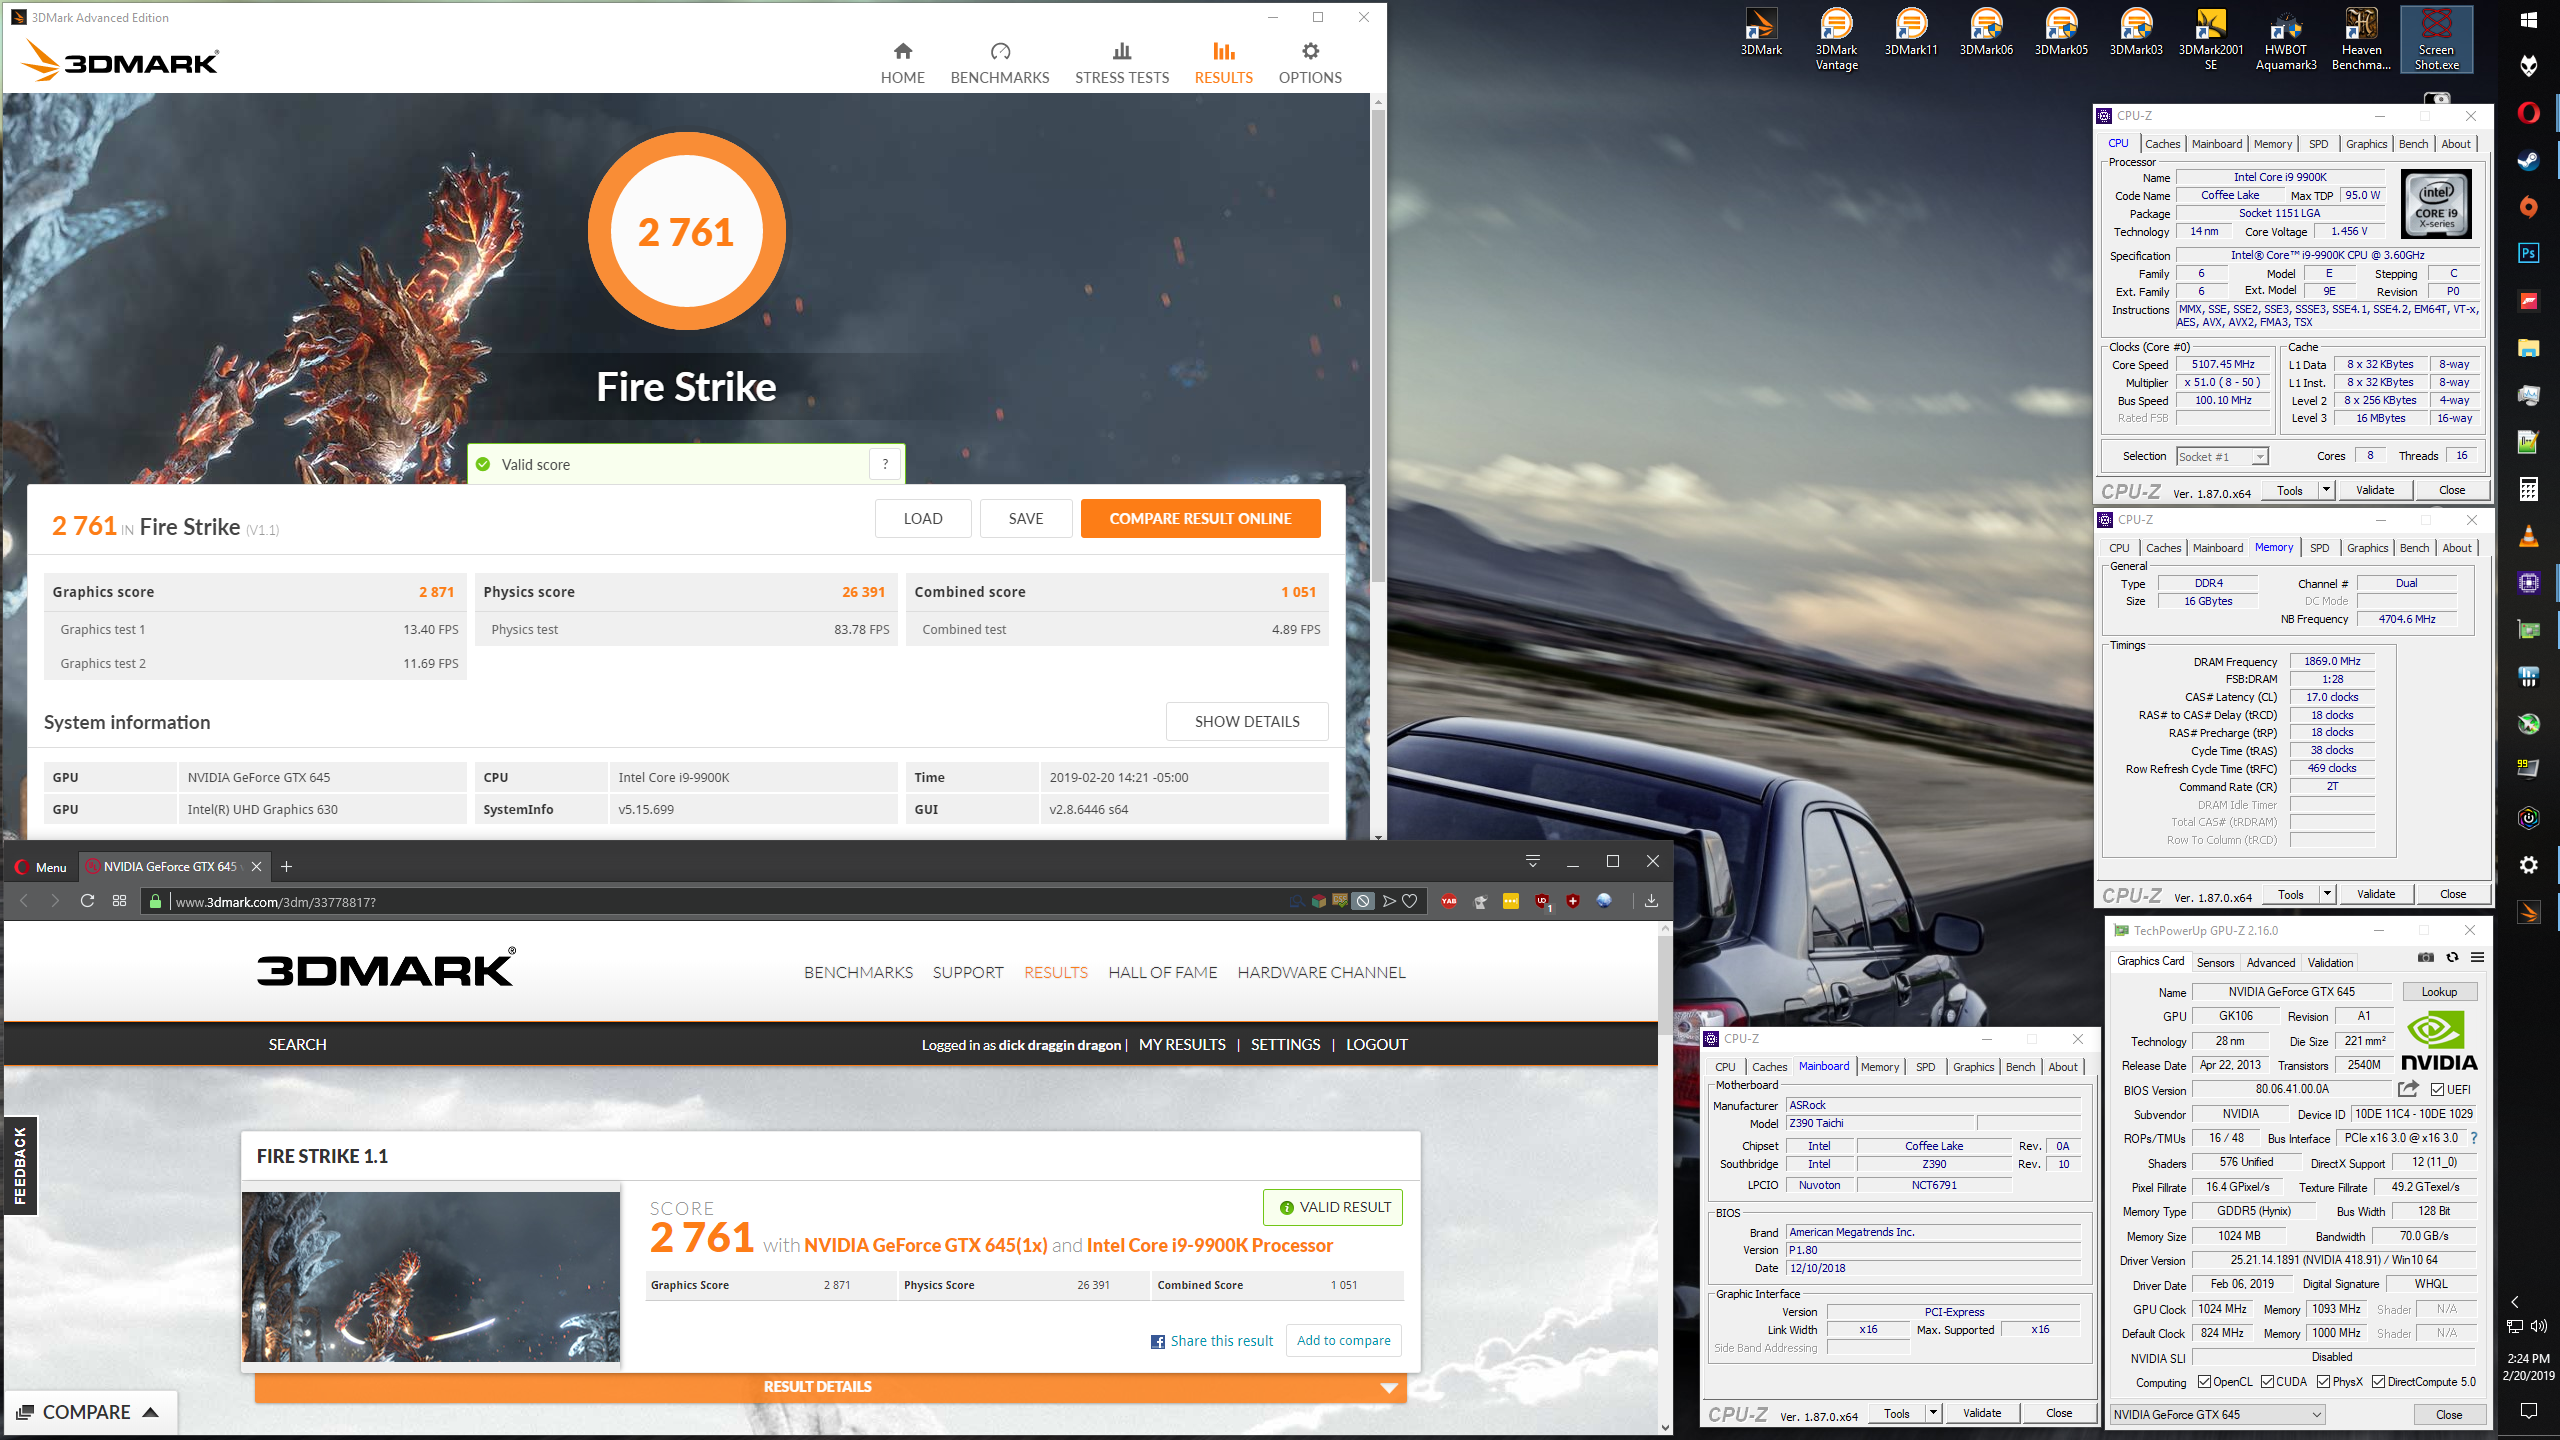Toggle UEFI checkbox in GPU-Z
The image size is (2560, 1440).
(2437, 1090)
